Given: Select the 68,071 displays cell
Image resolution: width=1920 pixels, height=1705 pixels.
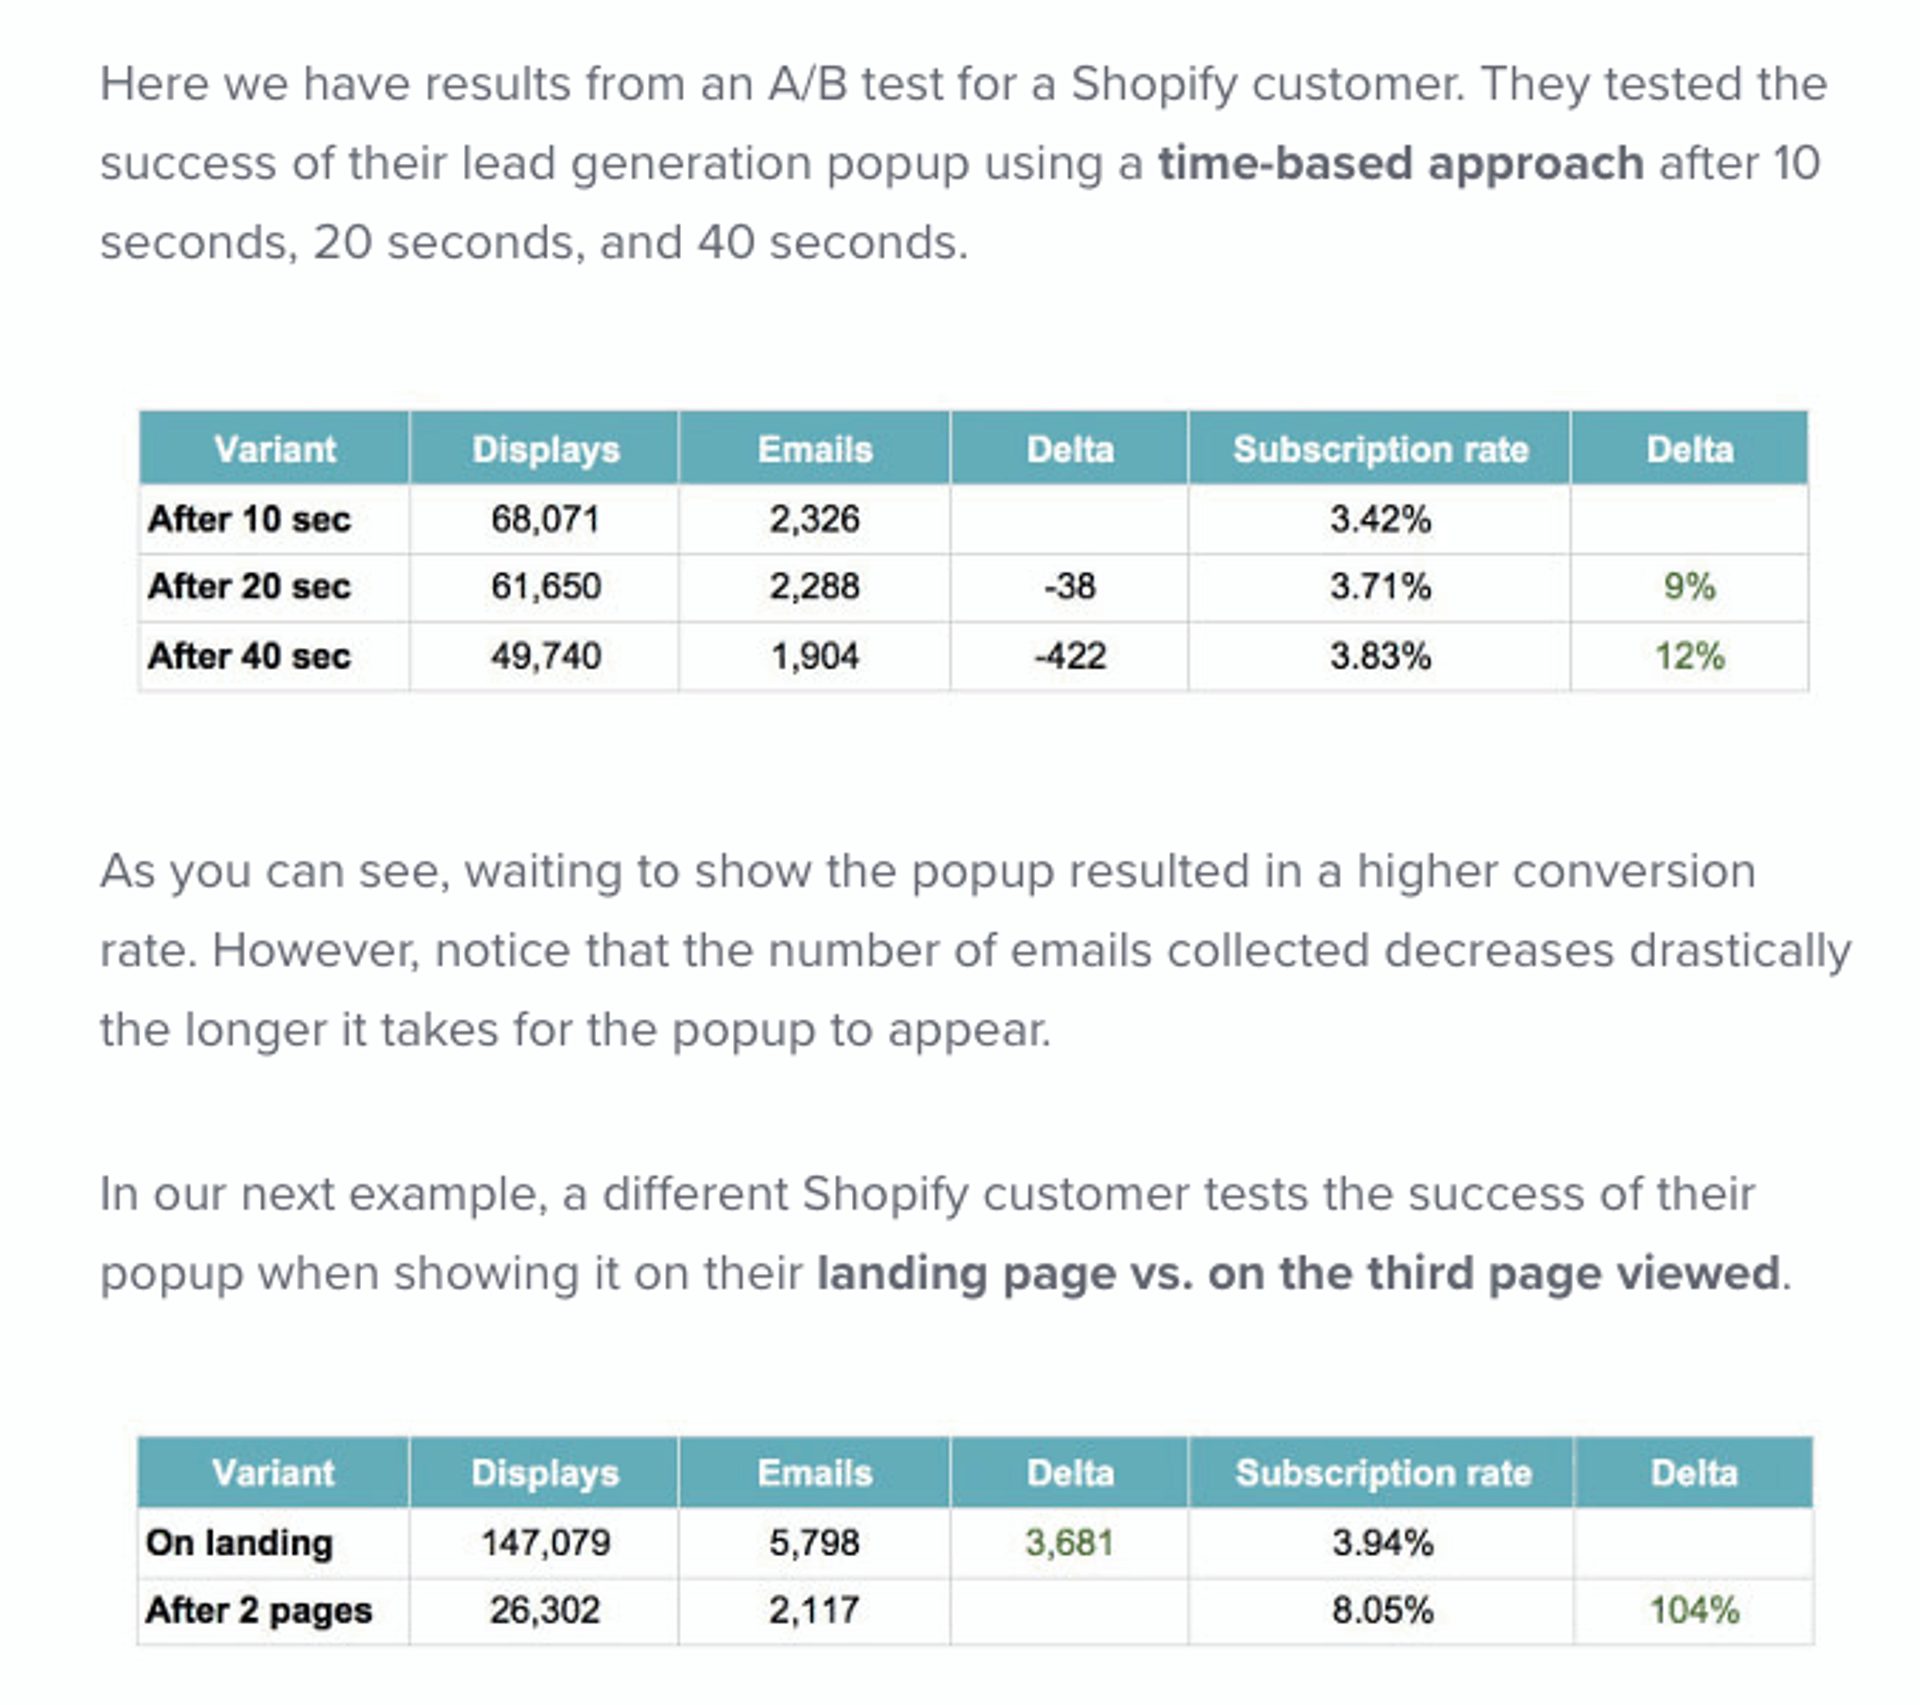Looking at the screenshot, I should click(545, 519).
